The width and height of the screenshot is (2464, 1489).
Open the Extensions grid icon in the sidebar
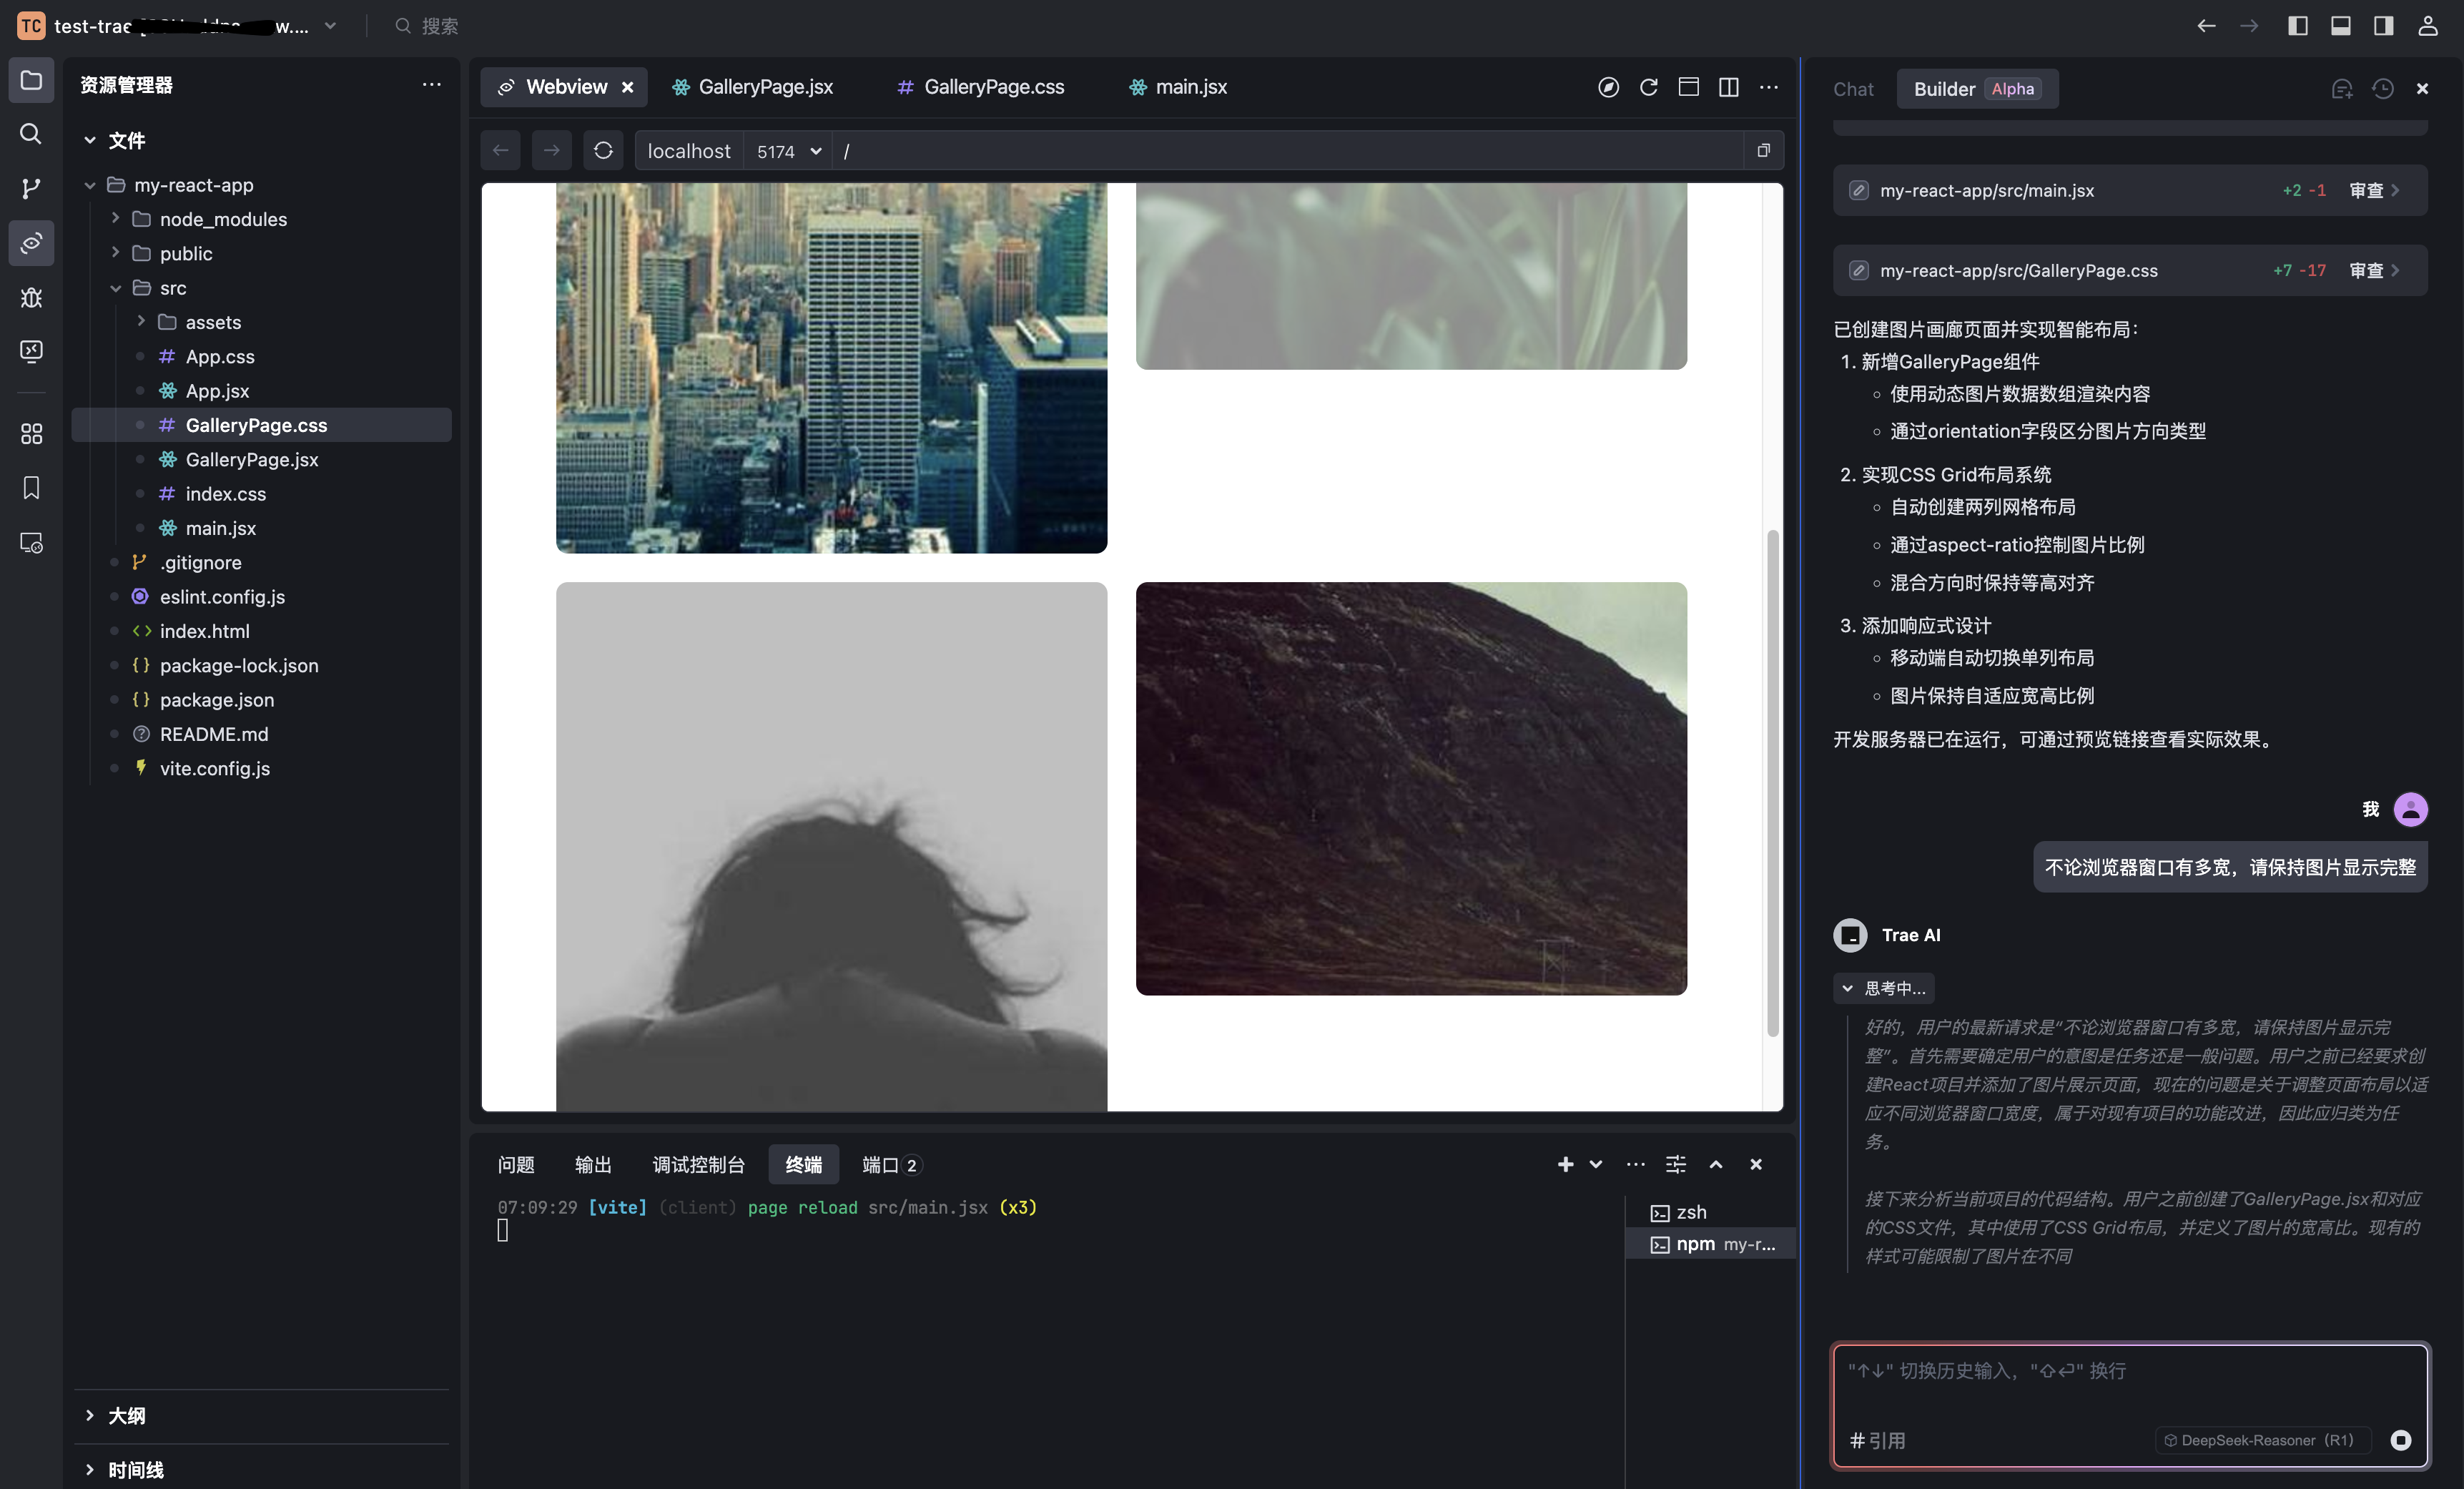31,433
